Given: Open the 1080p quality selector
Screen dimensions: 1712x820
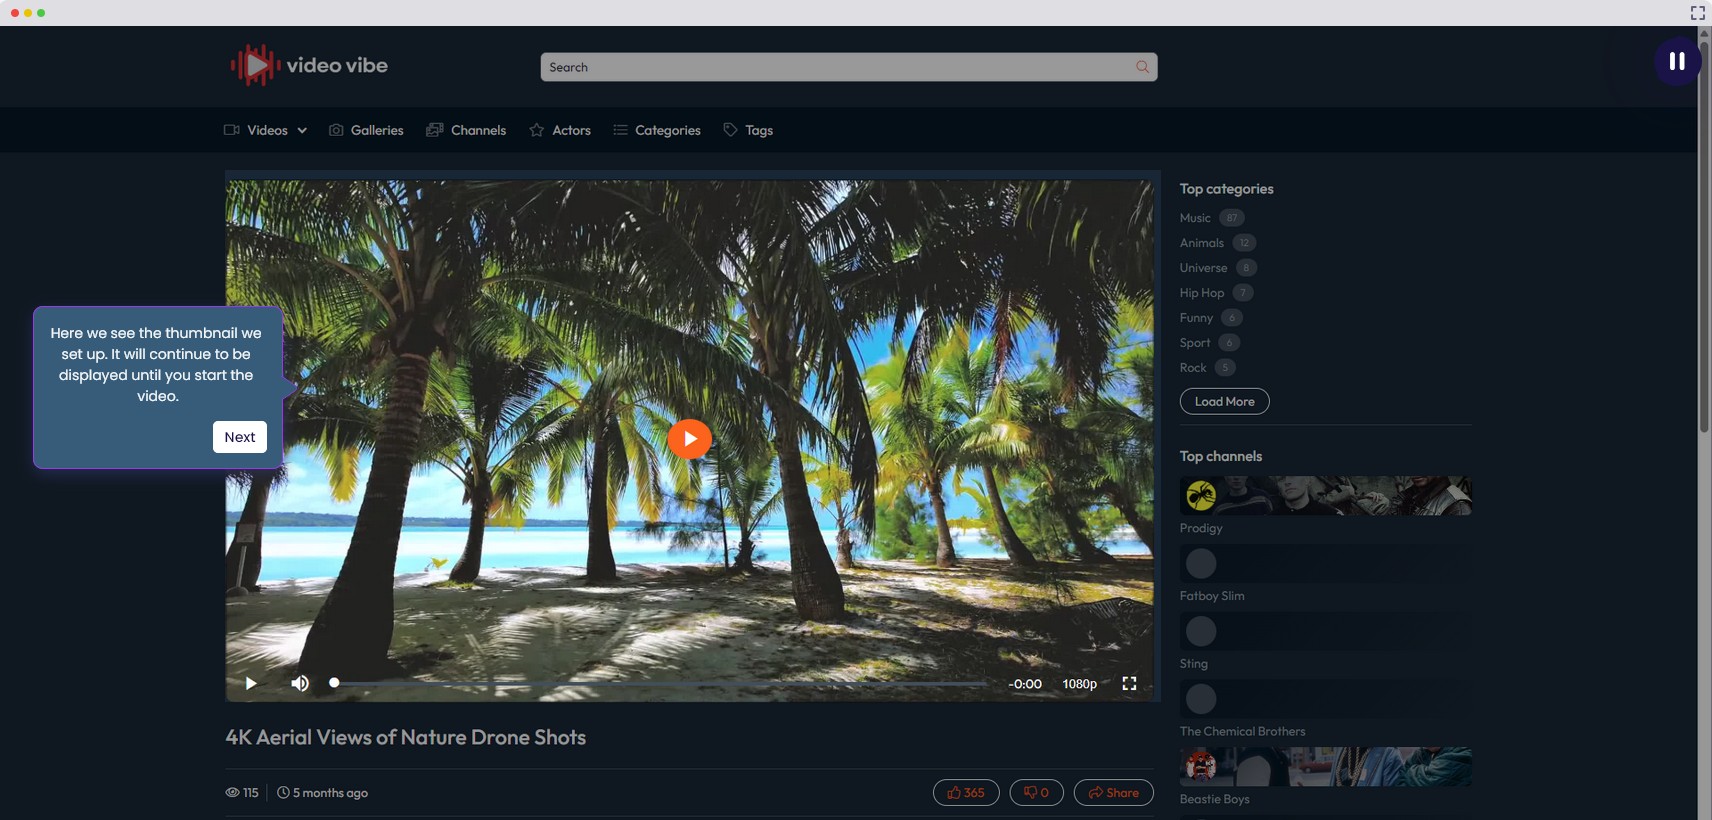Looking at the screenshot, I should [1079, 684].
